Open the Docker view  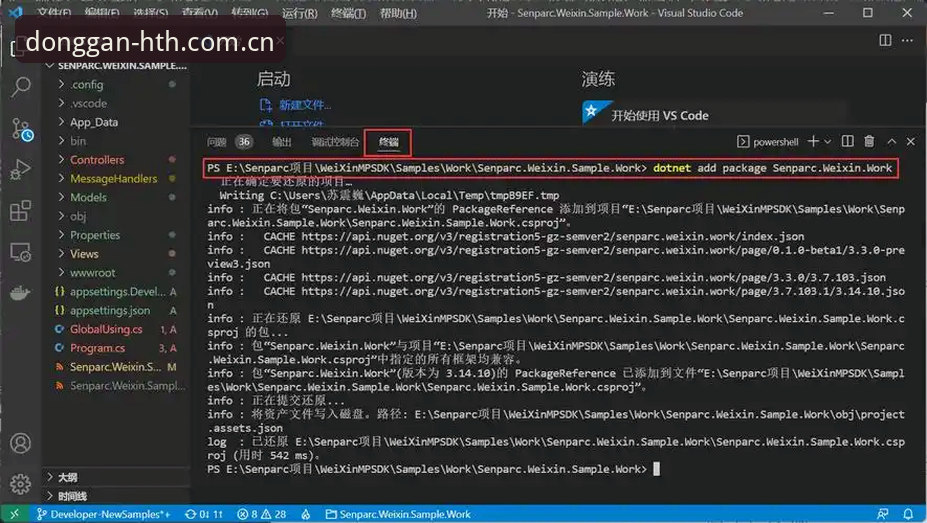(20, 294)
